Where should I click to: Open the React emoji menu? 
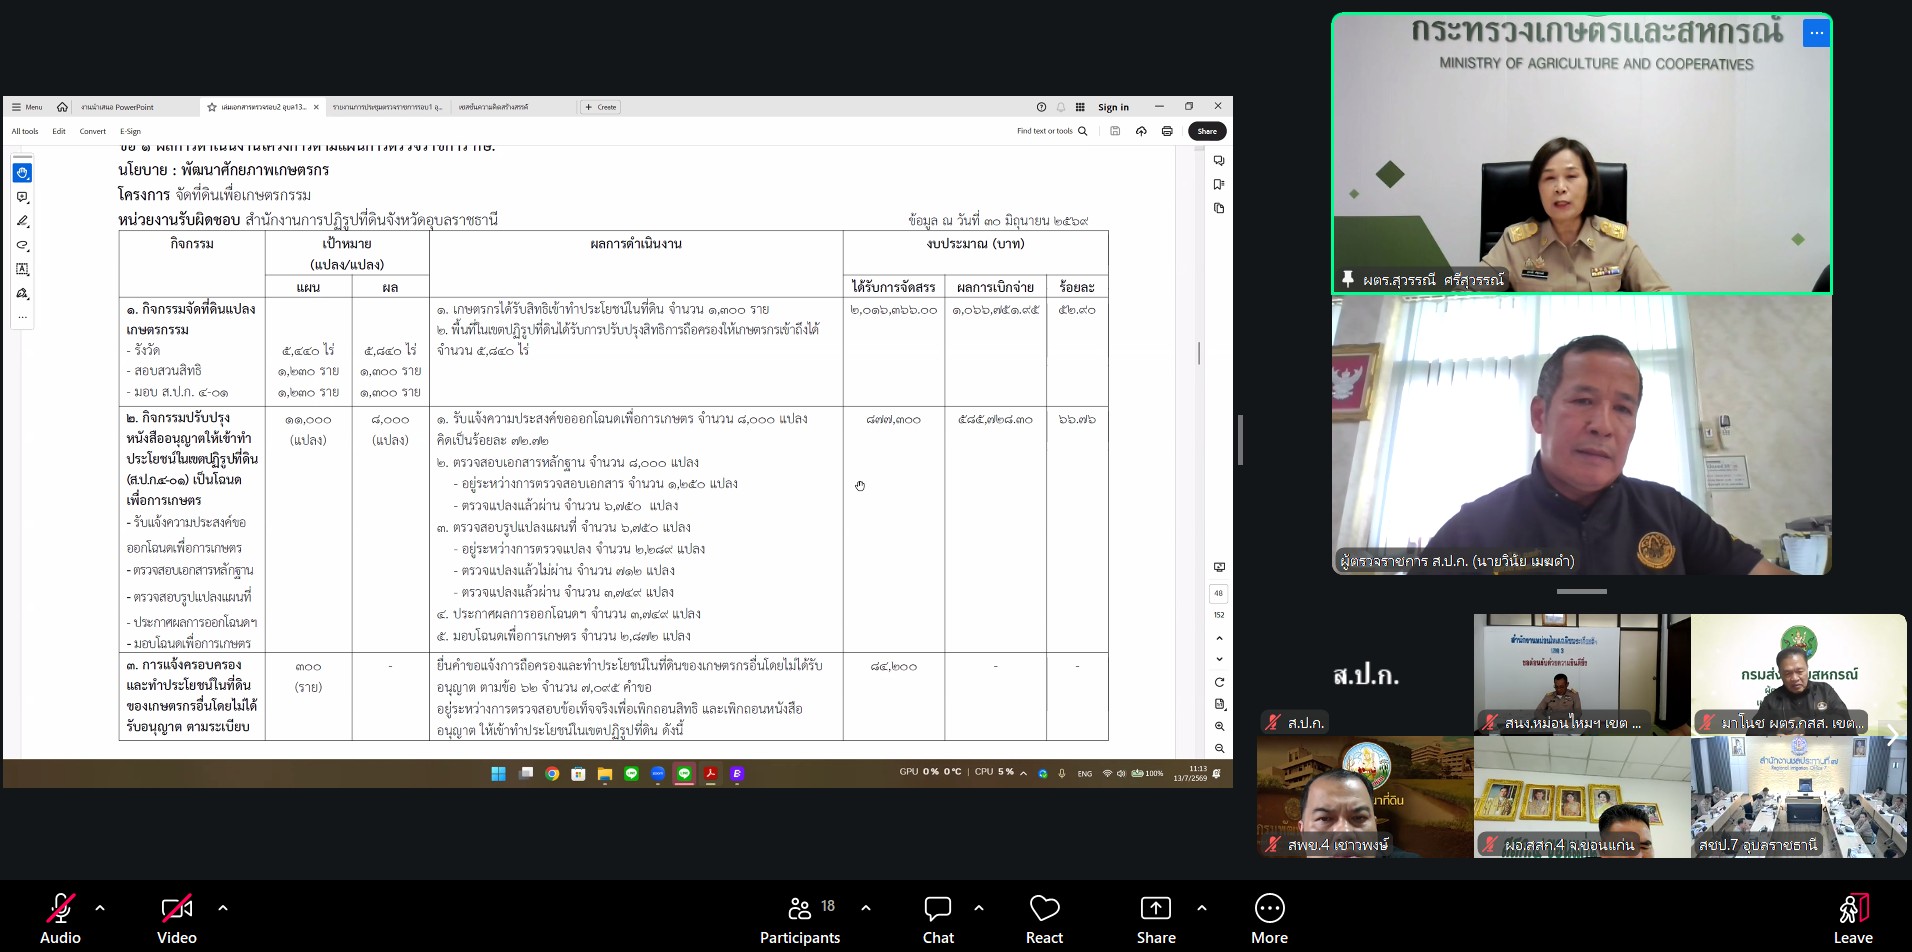point(1044,919)
